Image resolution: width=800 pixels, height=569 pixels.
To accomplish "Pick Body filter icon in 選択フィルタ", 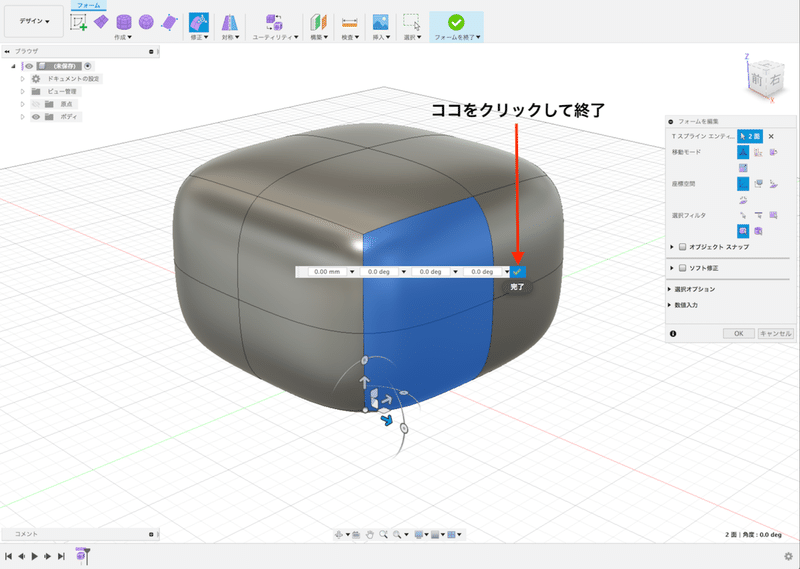I will tap(758, 231).
